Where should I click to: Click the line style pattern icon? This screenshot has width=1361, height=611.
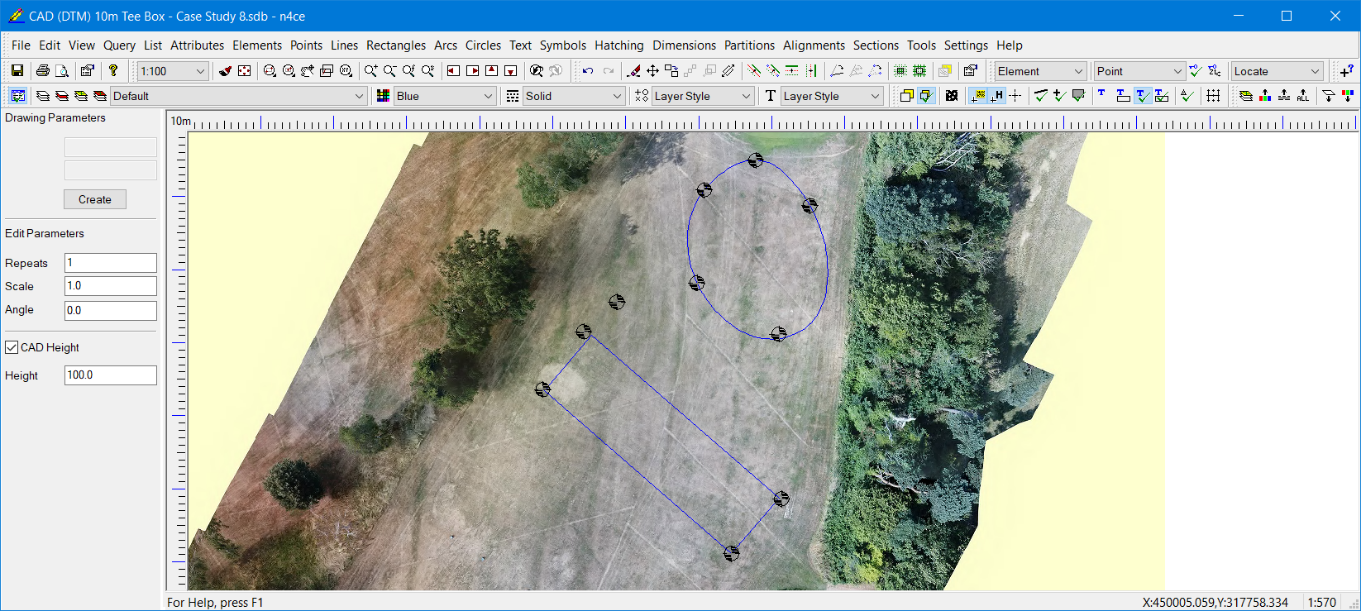512,96
